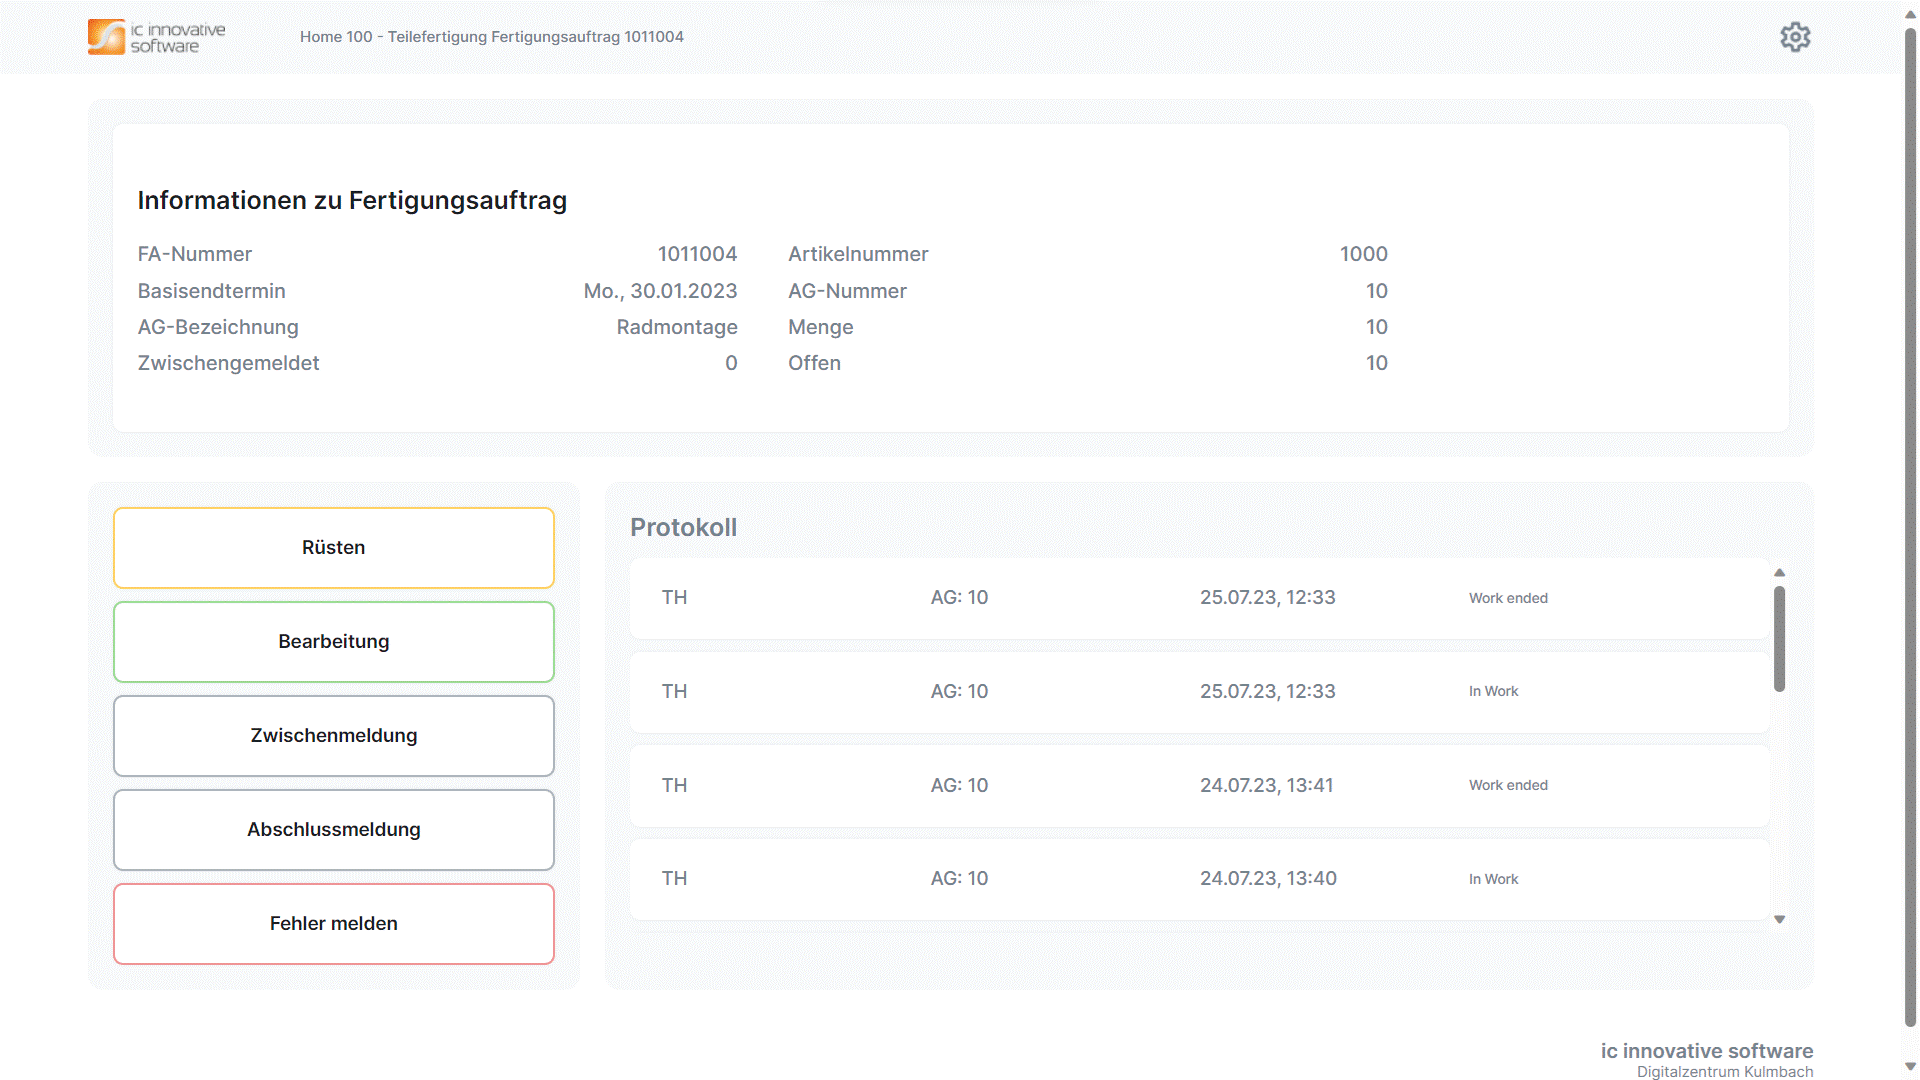Click the page scrollbar down arrow

[x=1910, y=1067]
